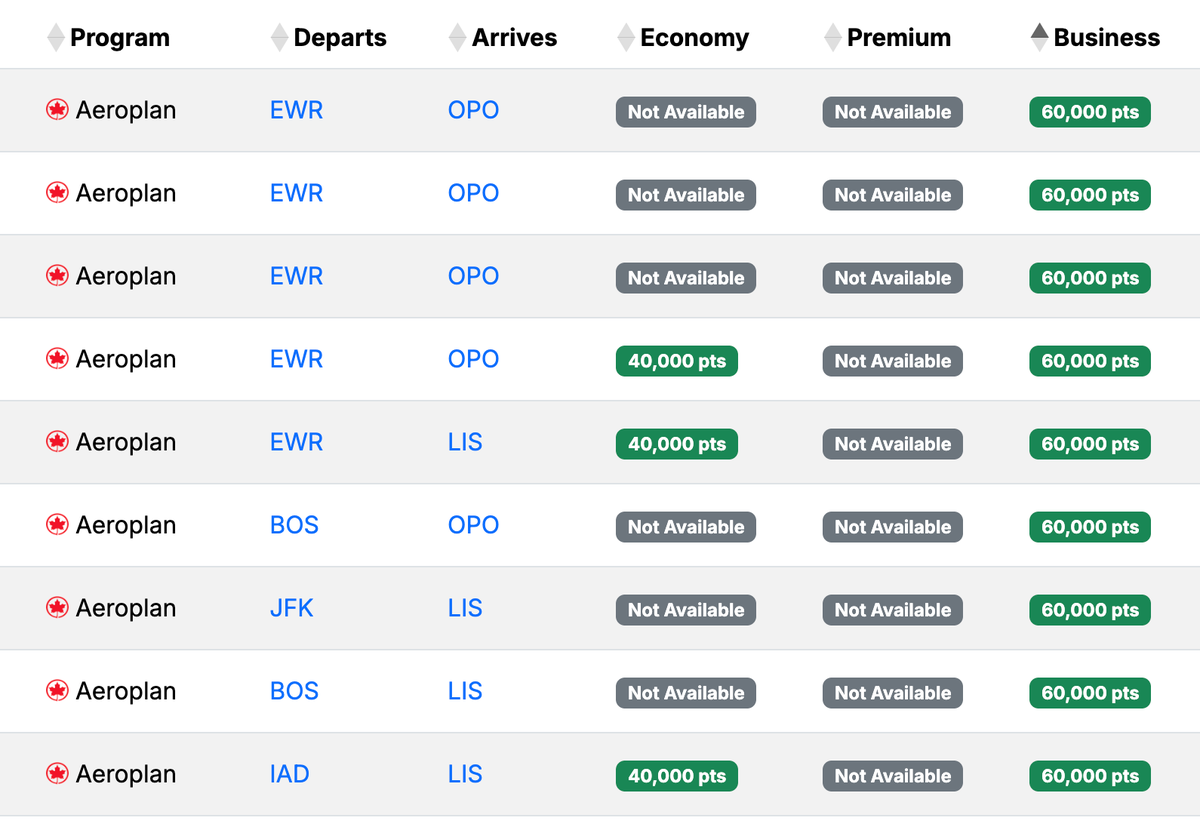The image size is (1200, 833).
Task: Click the Aeroplan logo in the BOS-LIS row
Action: pyautogui.click(x=58, y=691)
